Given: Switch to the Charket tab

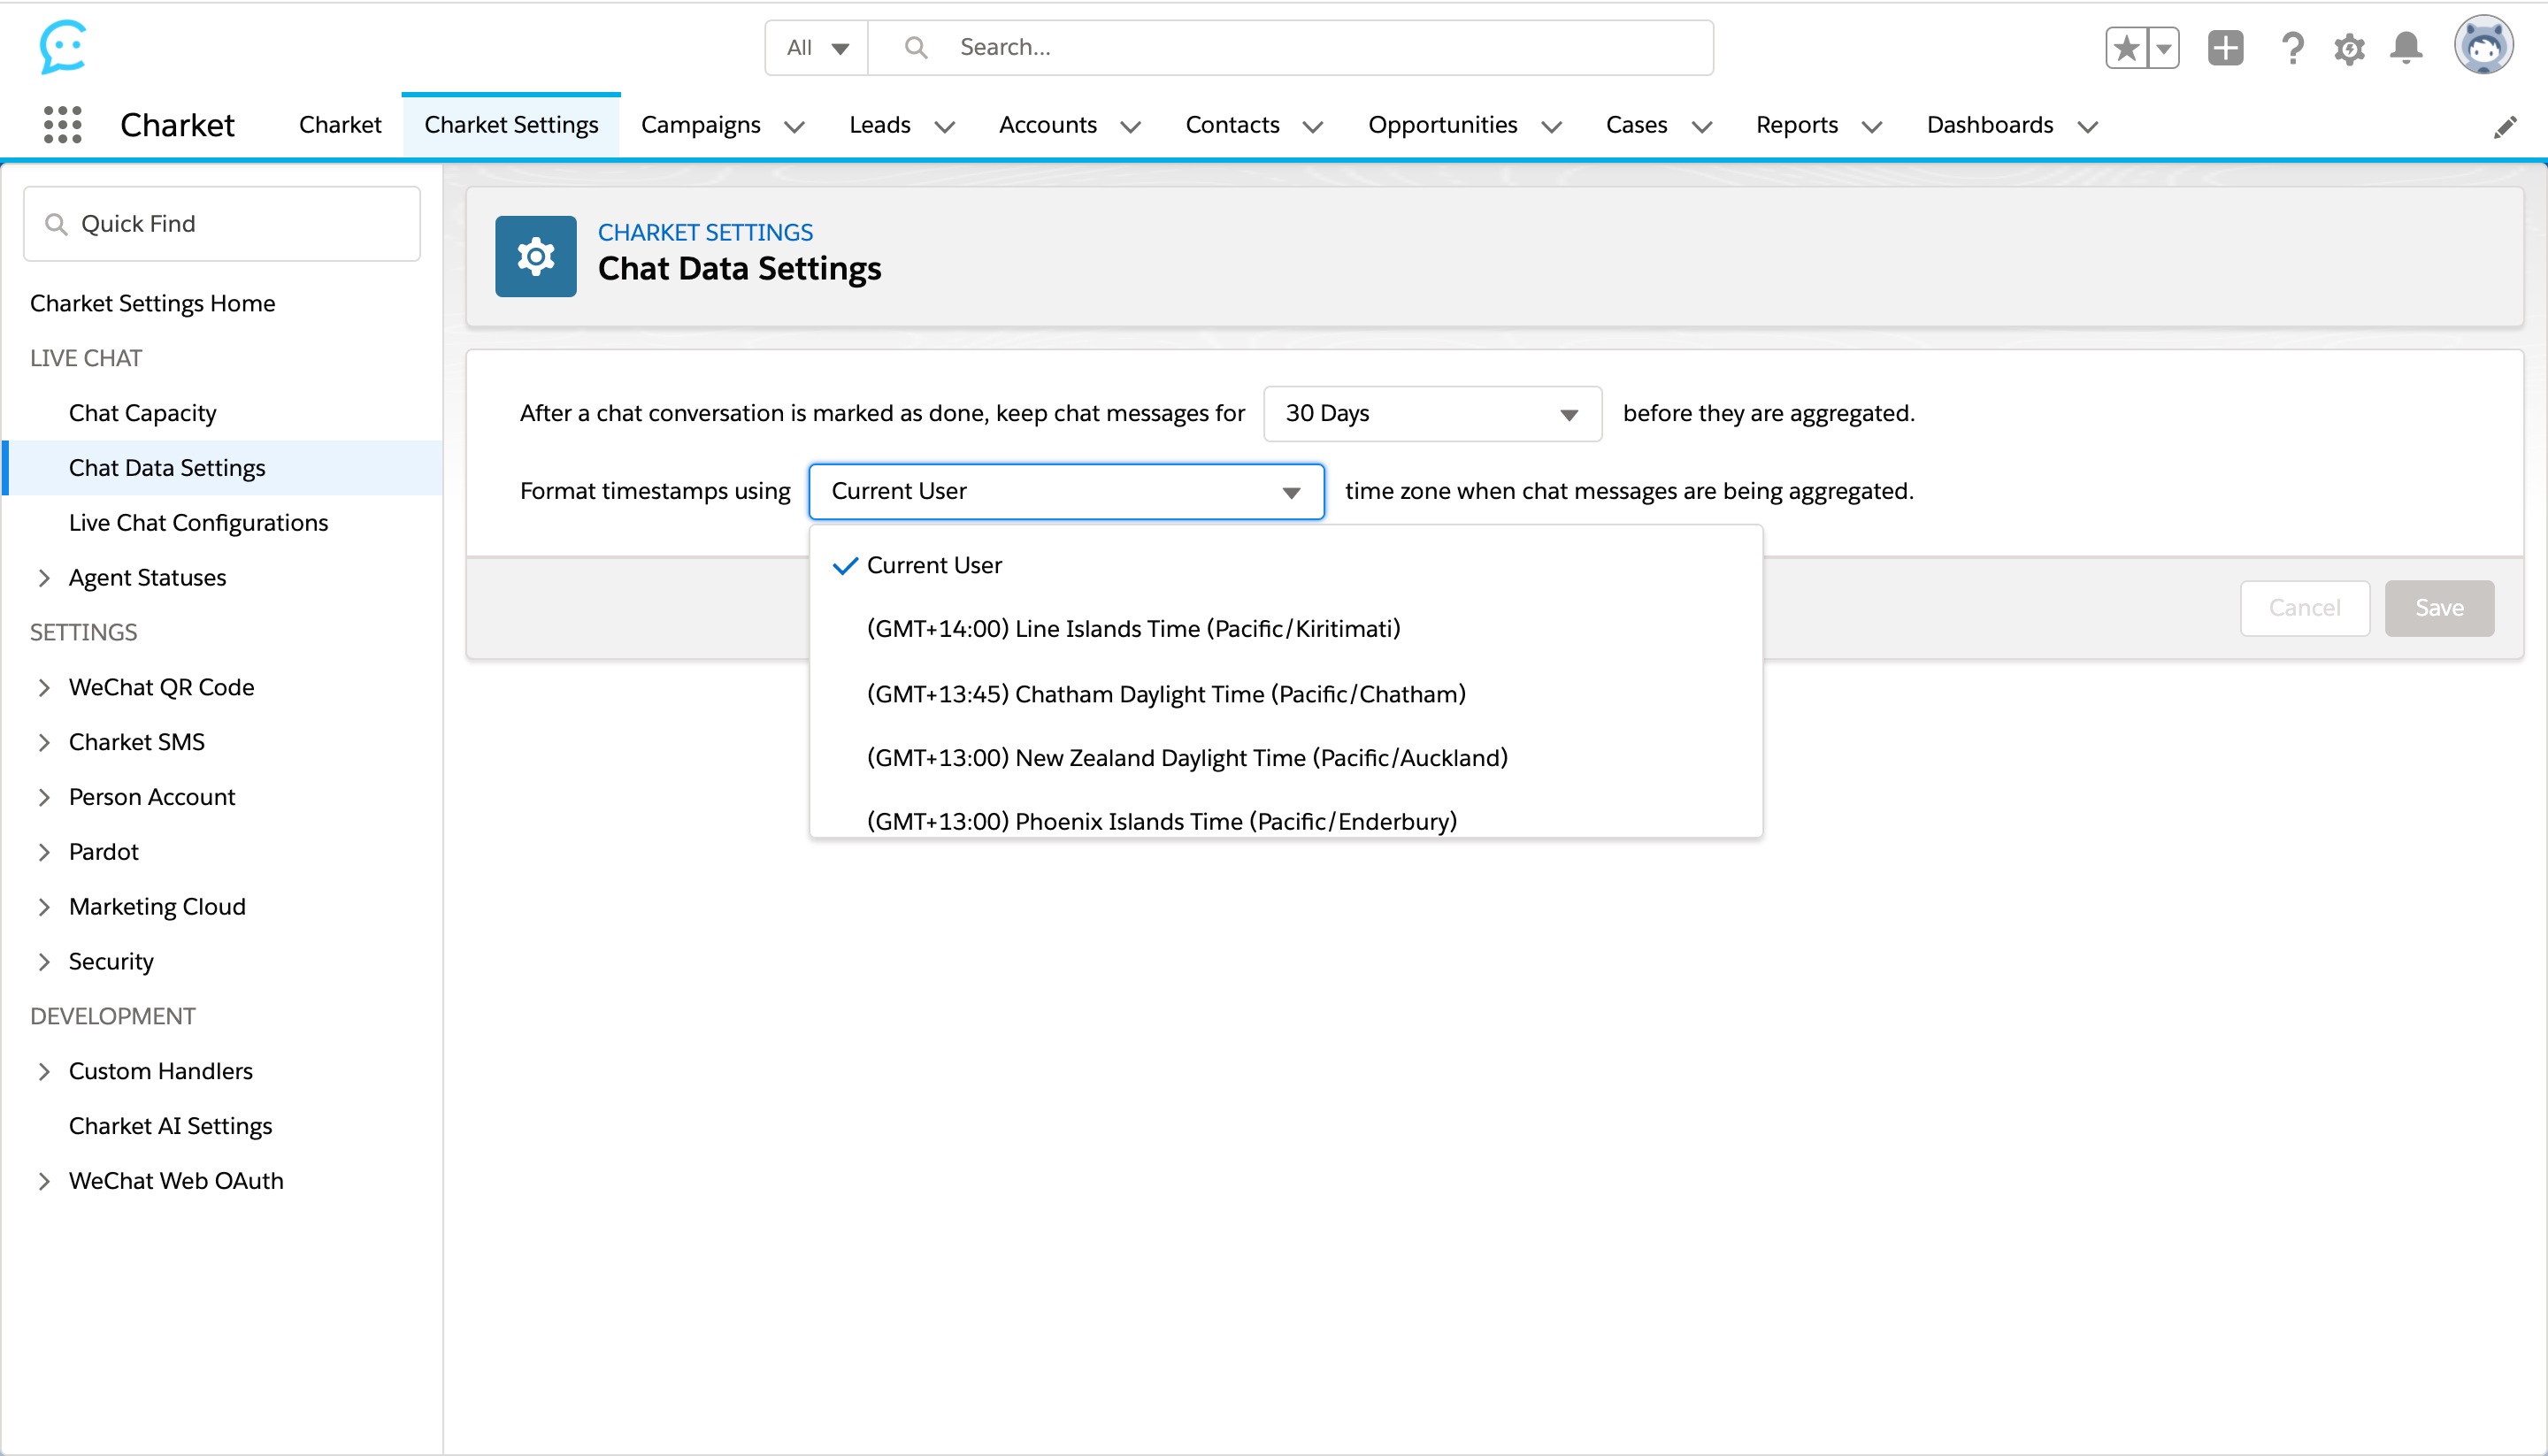Looking at the screenshot, I should [340, 125].
